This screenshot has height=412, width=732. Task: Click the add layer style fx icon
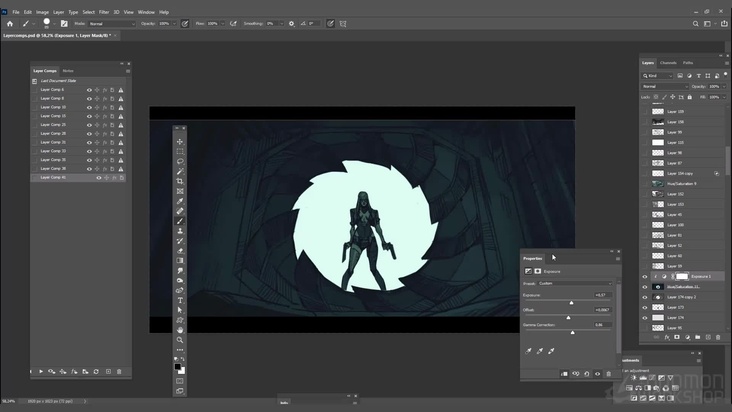pos(667,337)
